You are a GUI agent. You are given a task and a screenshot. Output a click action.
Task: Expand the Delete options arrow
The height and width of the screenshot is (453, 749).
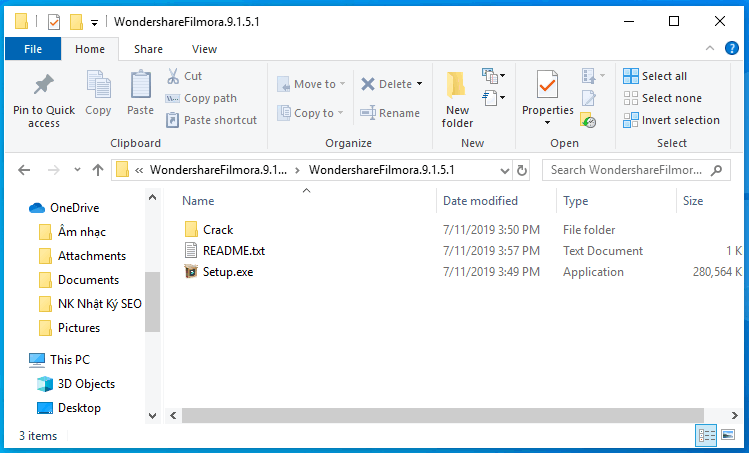click(419, 84)
